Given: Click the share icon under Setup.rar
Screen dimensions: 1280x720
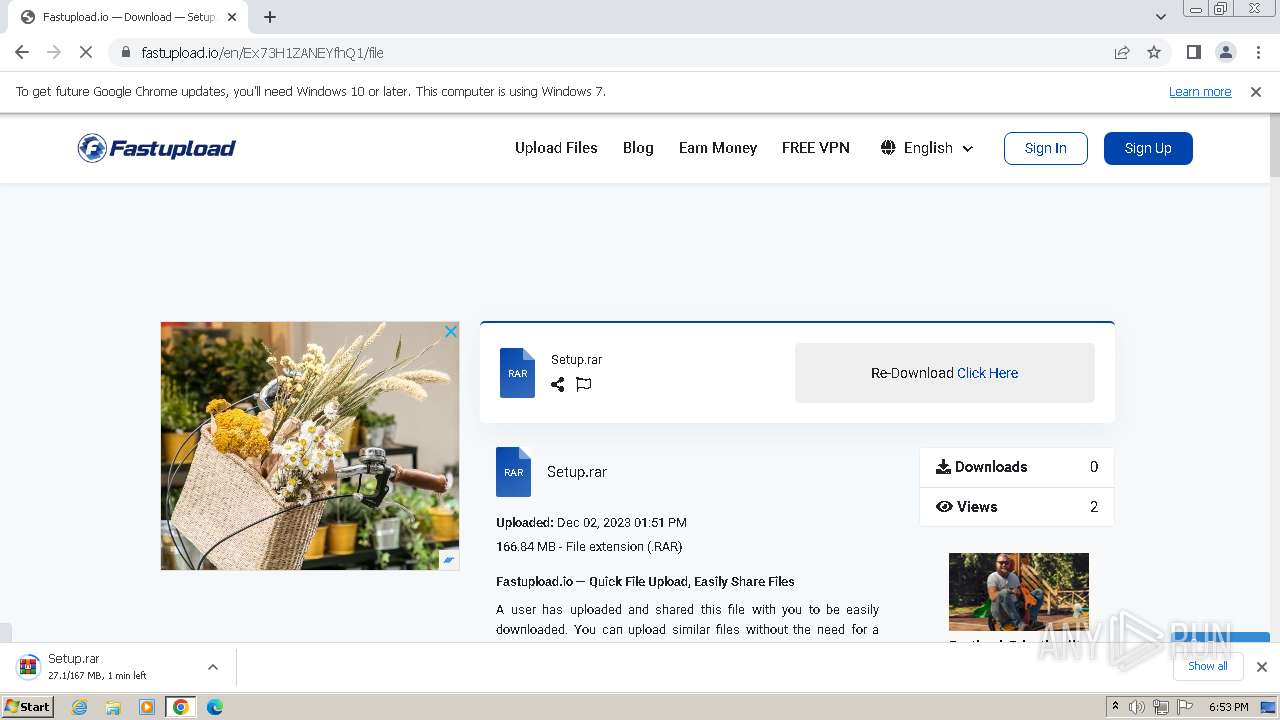Looking at the screenshot, I should [558, 384].
